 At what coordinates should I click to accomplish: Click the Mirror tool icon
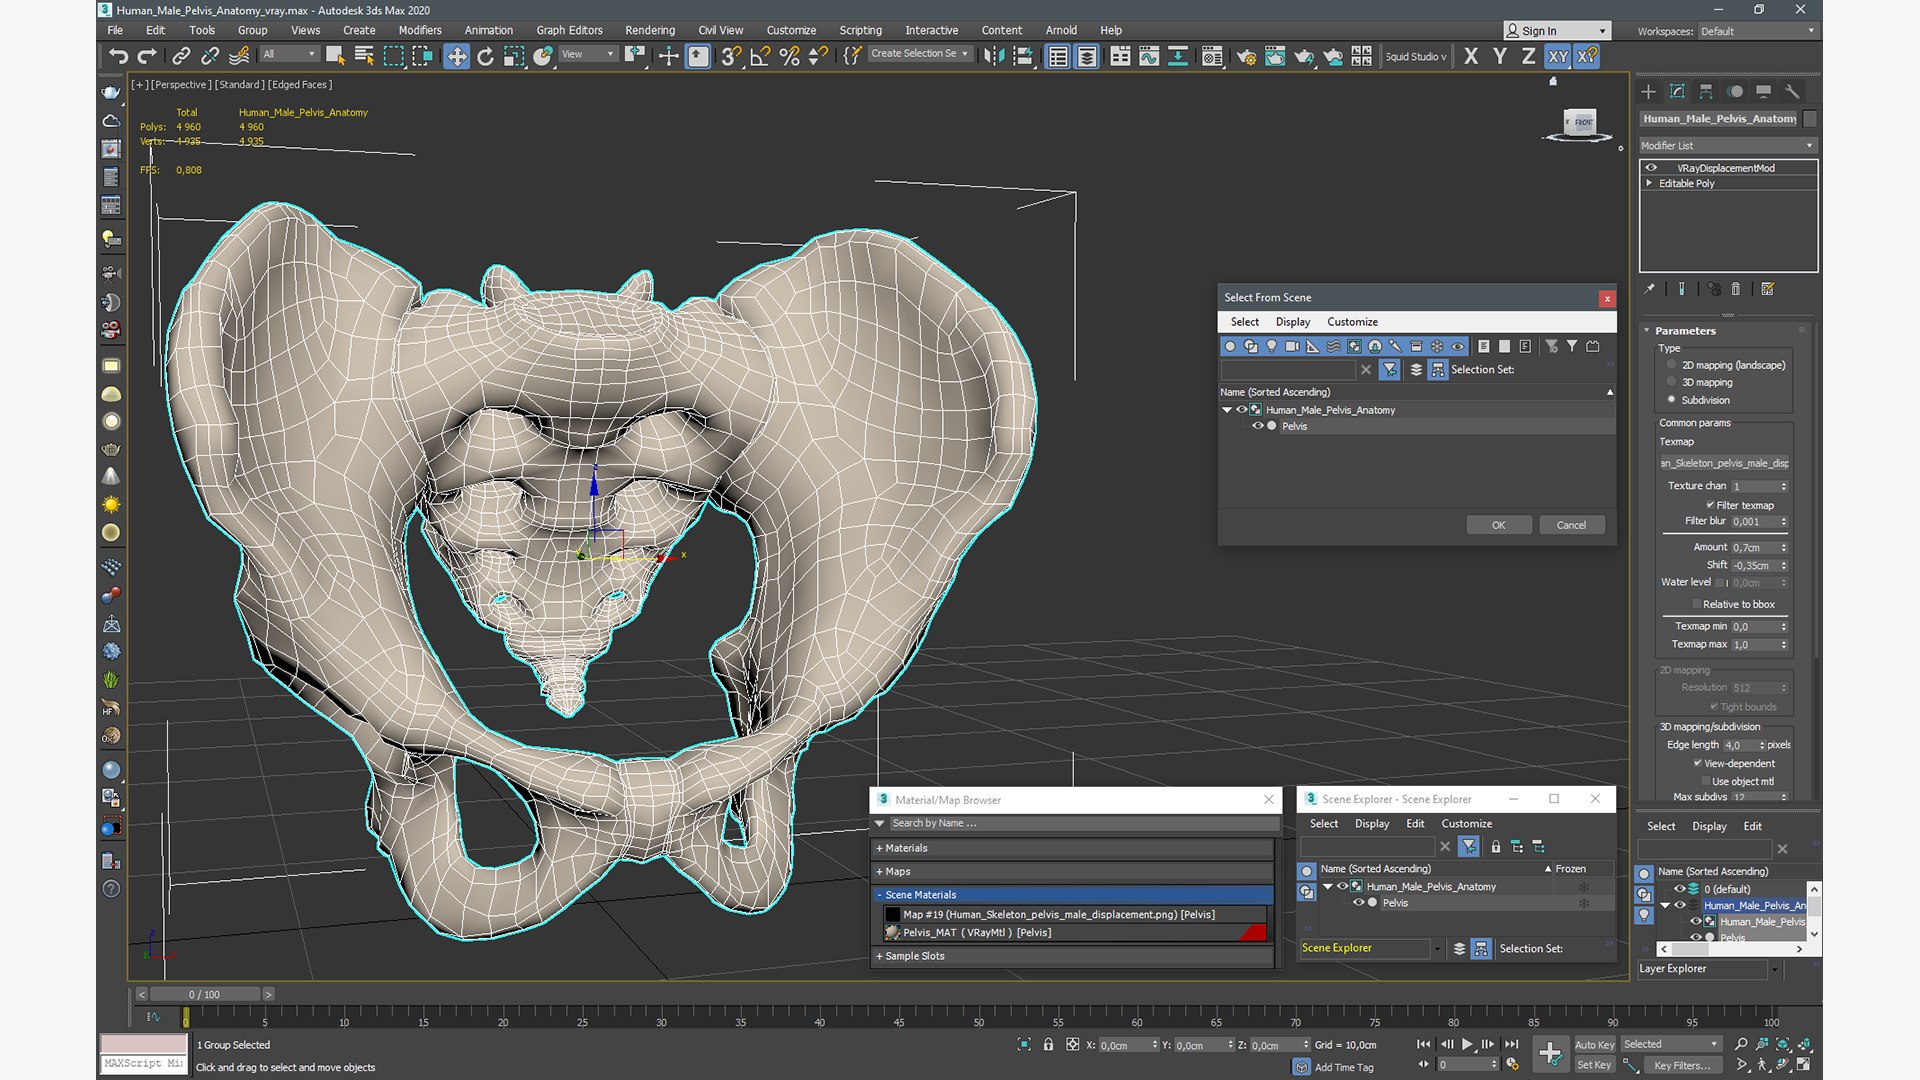pos(993,56)
